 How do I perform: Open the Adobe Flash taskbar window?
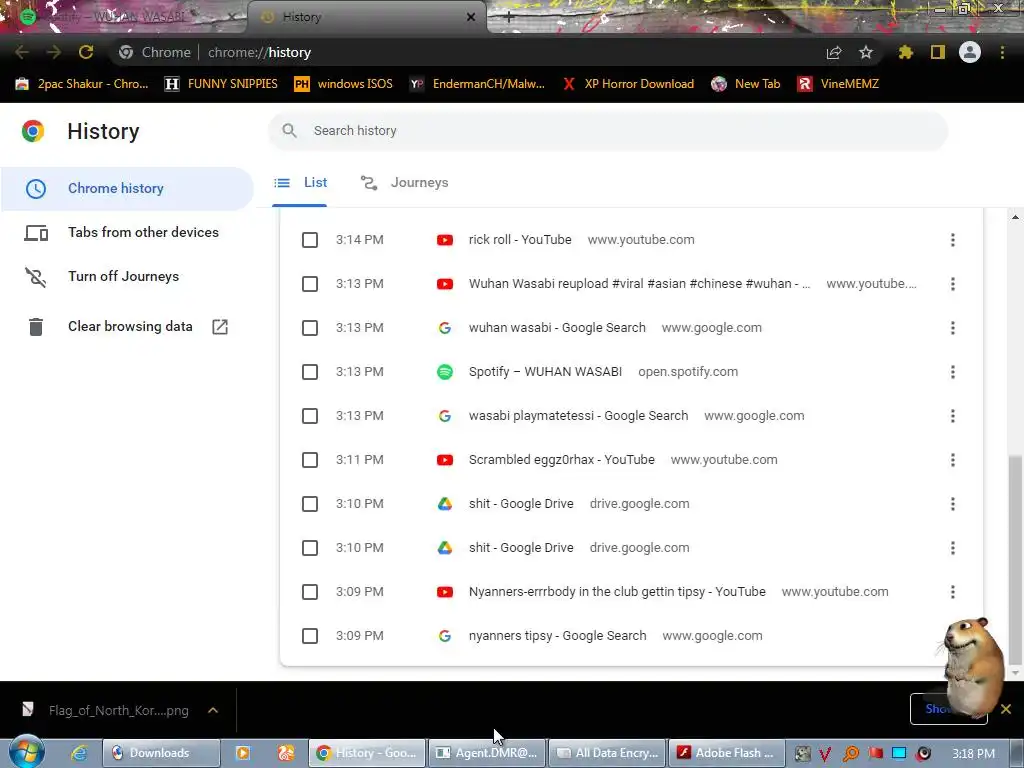click(727, 753)
